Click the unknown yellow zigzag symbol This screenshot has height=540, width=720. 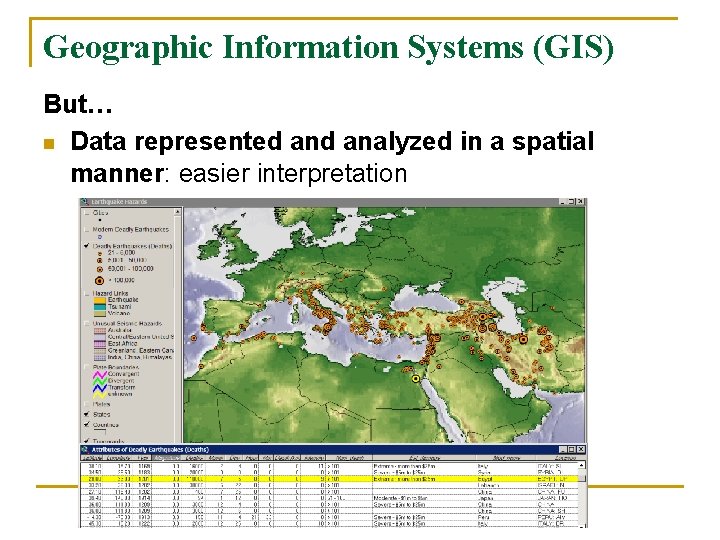click(x=100, y=394)
